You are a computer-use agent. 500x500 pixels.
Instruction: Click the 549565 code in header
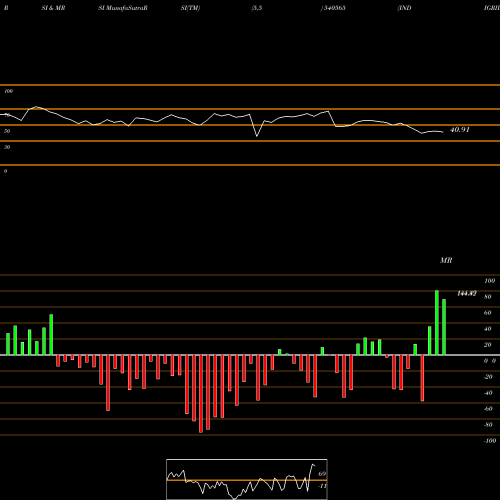[x=334, y=8]
